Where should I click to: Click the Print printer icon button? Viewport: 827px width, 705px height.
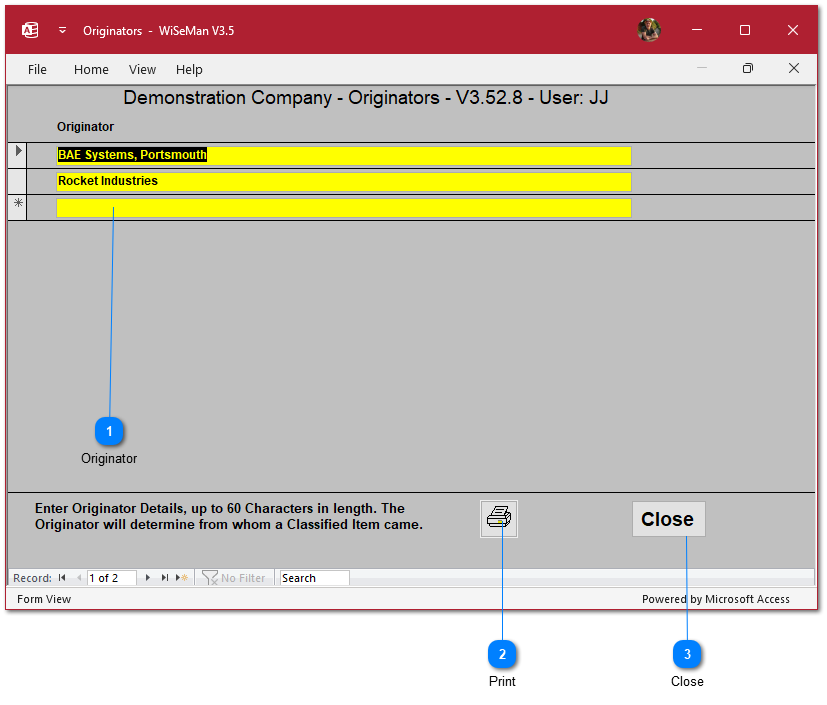(499, 519)
